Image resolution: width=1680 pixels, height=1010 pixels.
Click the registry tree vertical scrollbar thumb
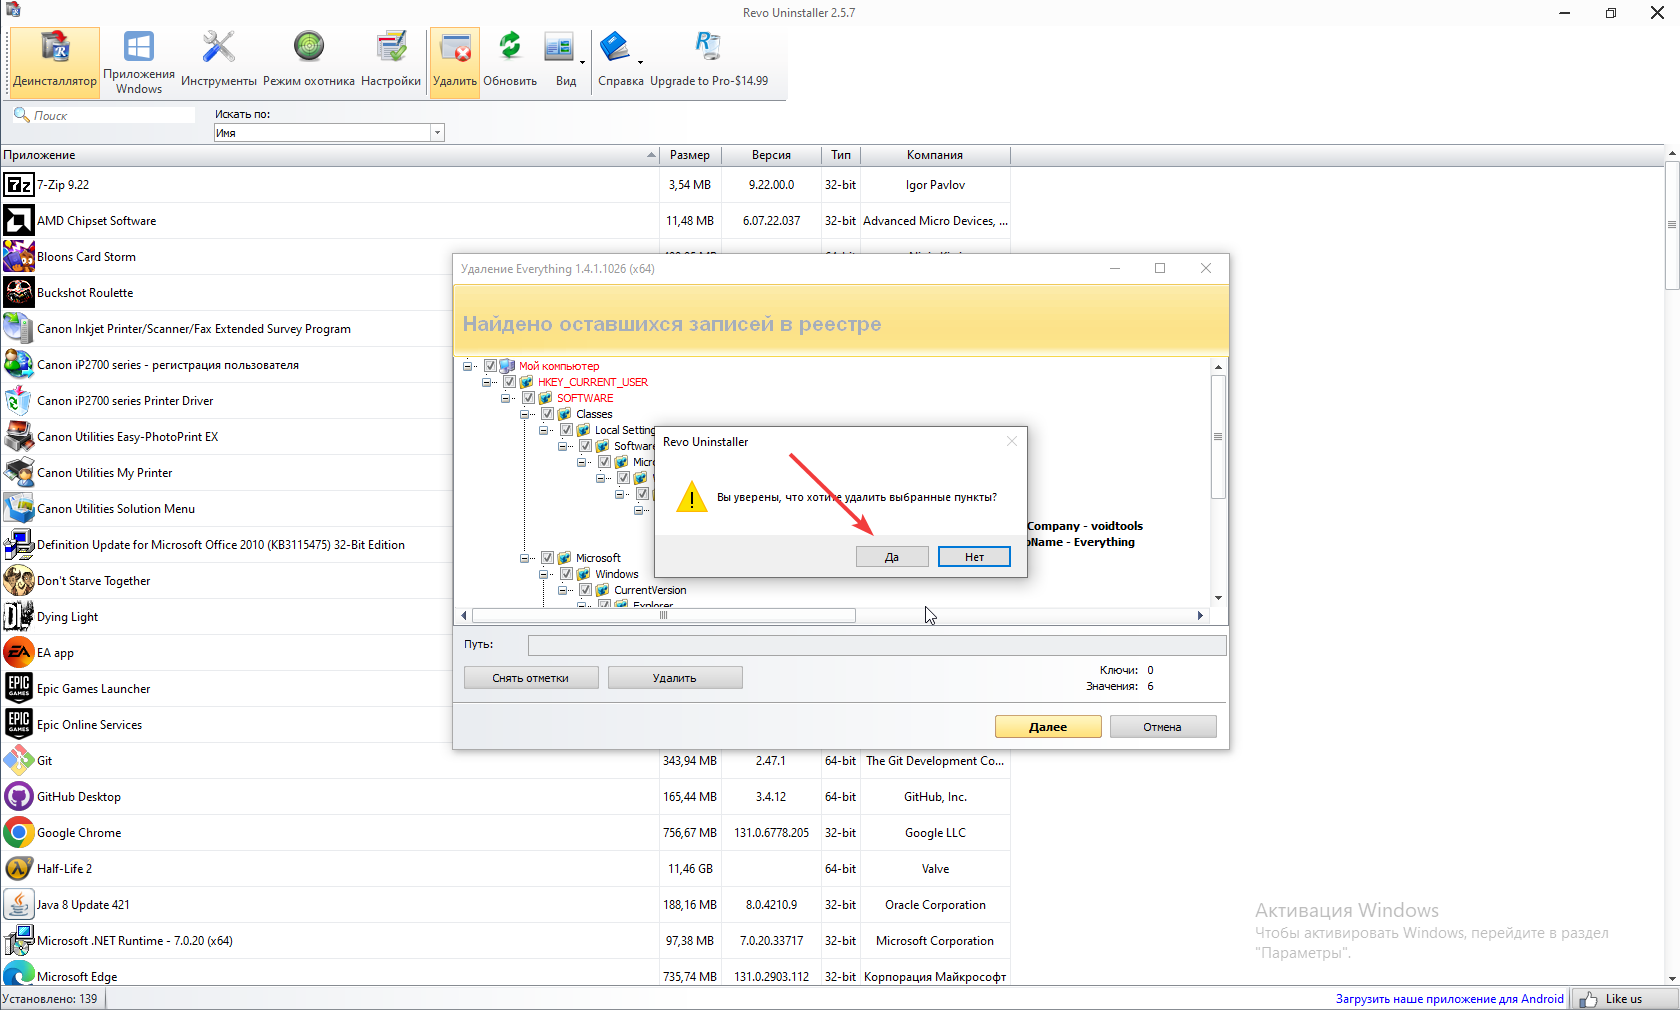coord(1218,437)
